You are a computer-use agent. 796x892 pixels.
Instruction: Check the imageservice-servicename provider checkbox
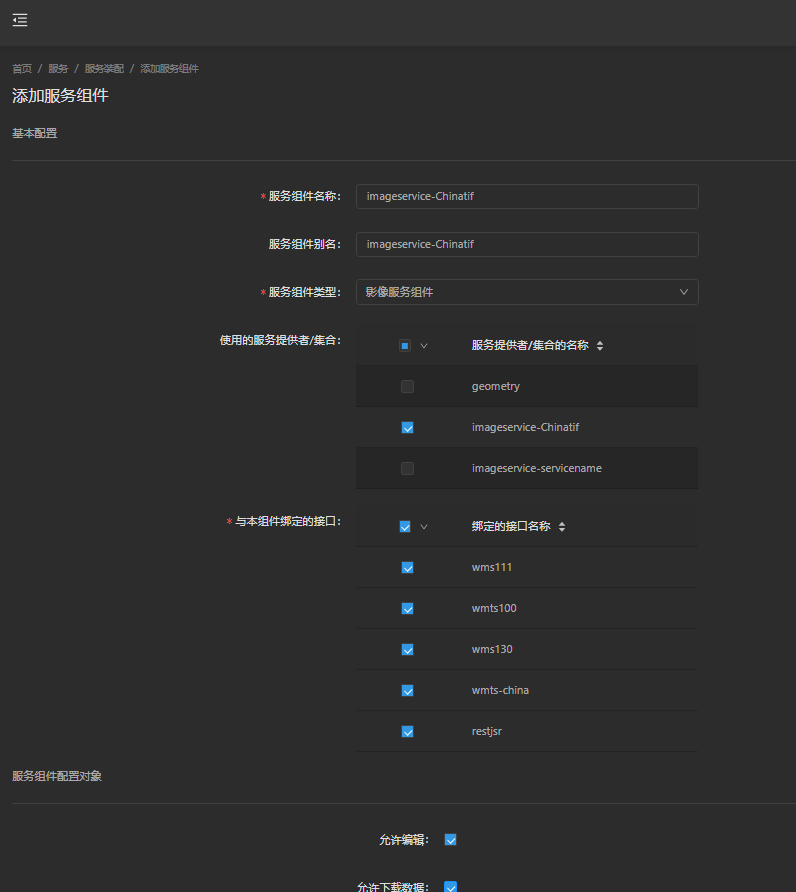click(407, 469)
